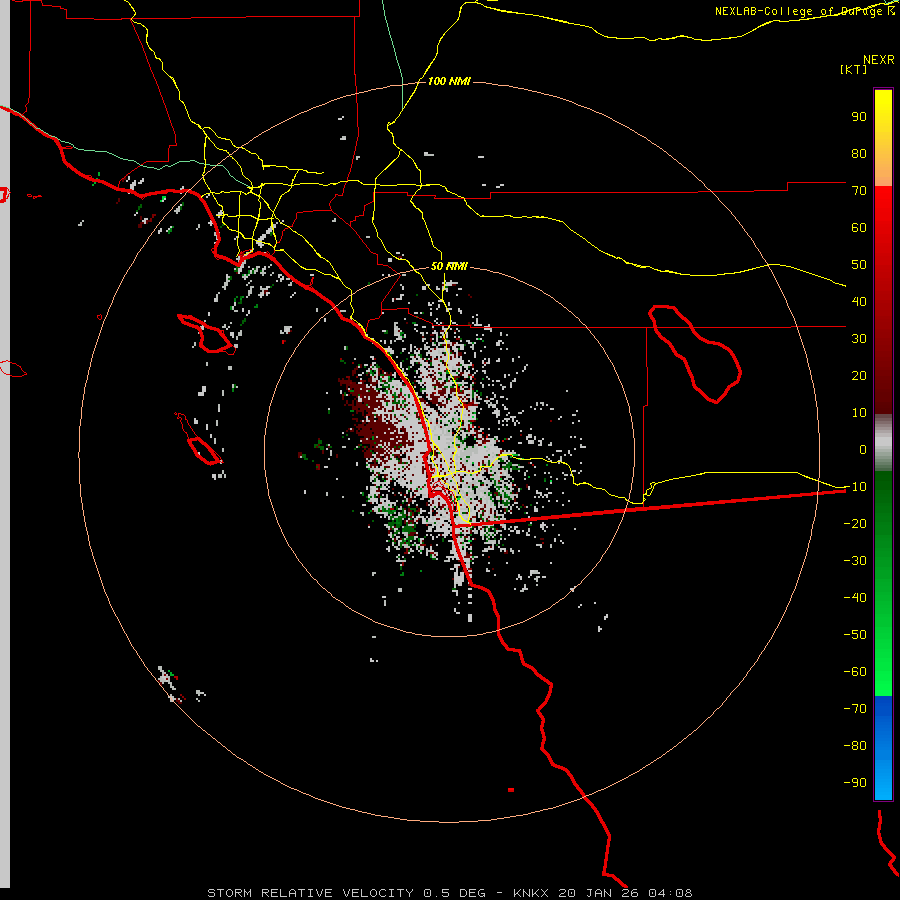Screen dimensions: 900x900
Task: Click the -80 value on the velocity scale
Action: click(x=855, y=746)
